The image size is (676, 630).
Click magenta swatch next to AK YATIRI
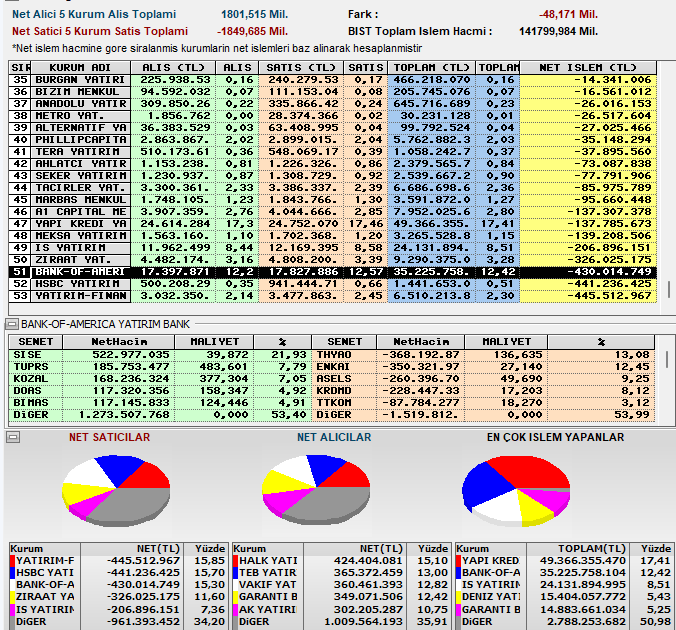[235, 609]
